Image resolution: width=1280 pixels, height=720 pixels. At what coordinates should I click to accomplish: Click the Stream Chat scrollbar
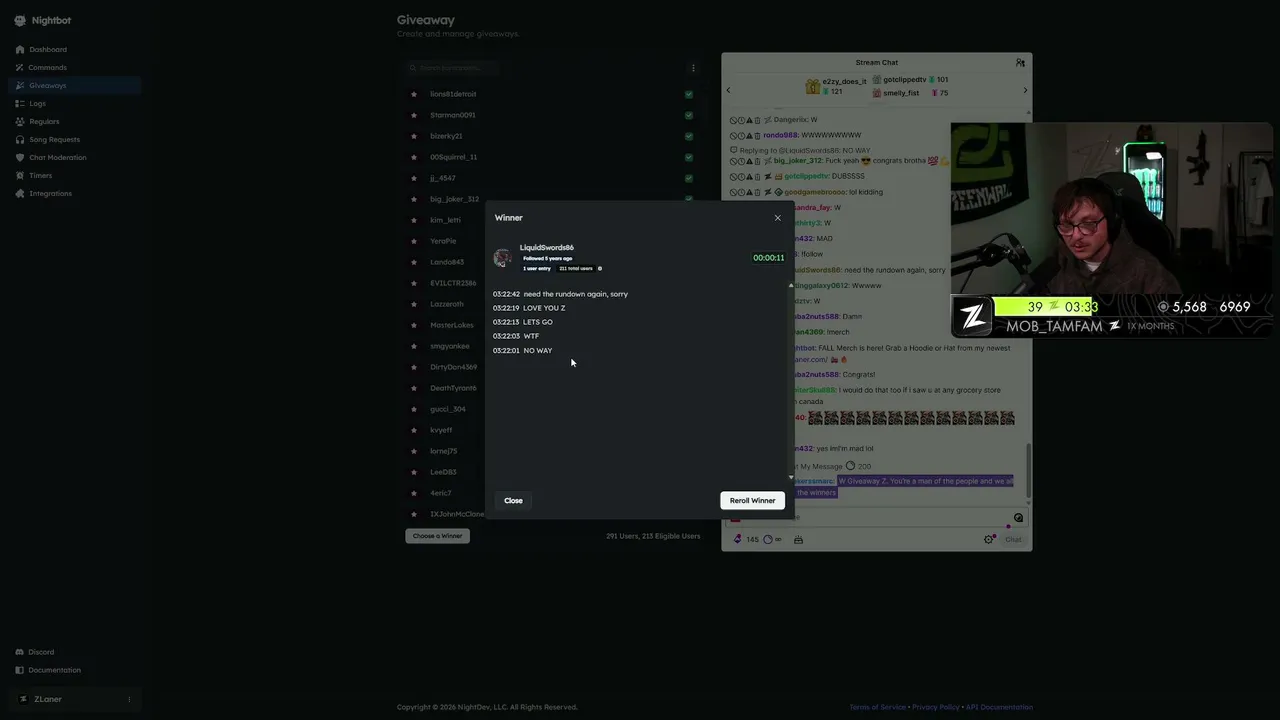[x=1028, y=470]
